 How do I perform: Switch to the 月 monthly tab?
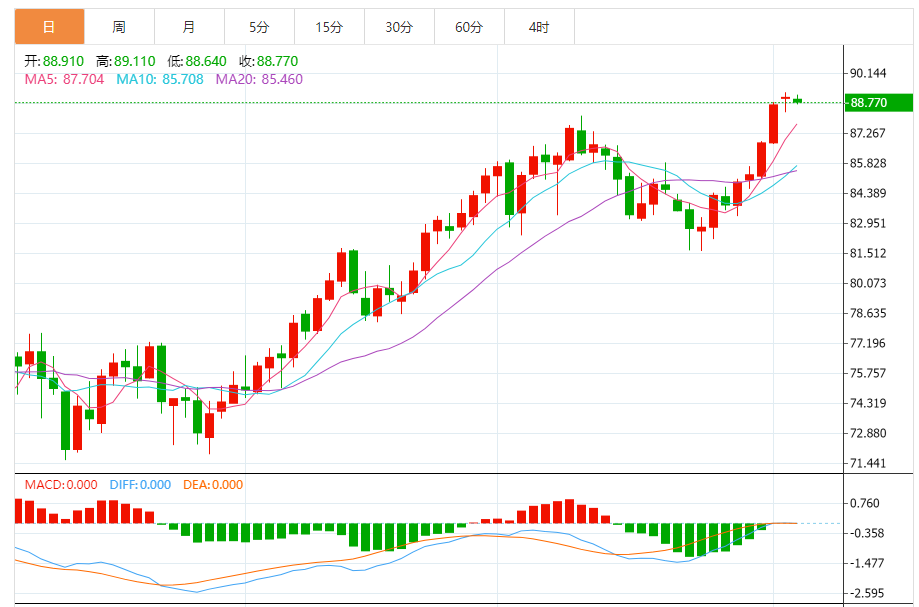point(189,27)
